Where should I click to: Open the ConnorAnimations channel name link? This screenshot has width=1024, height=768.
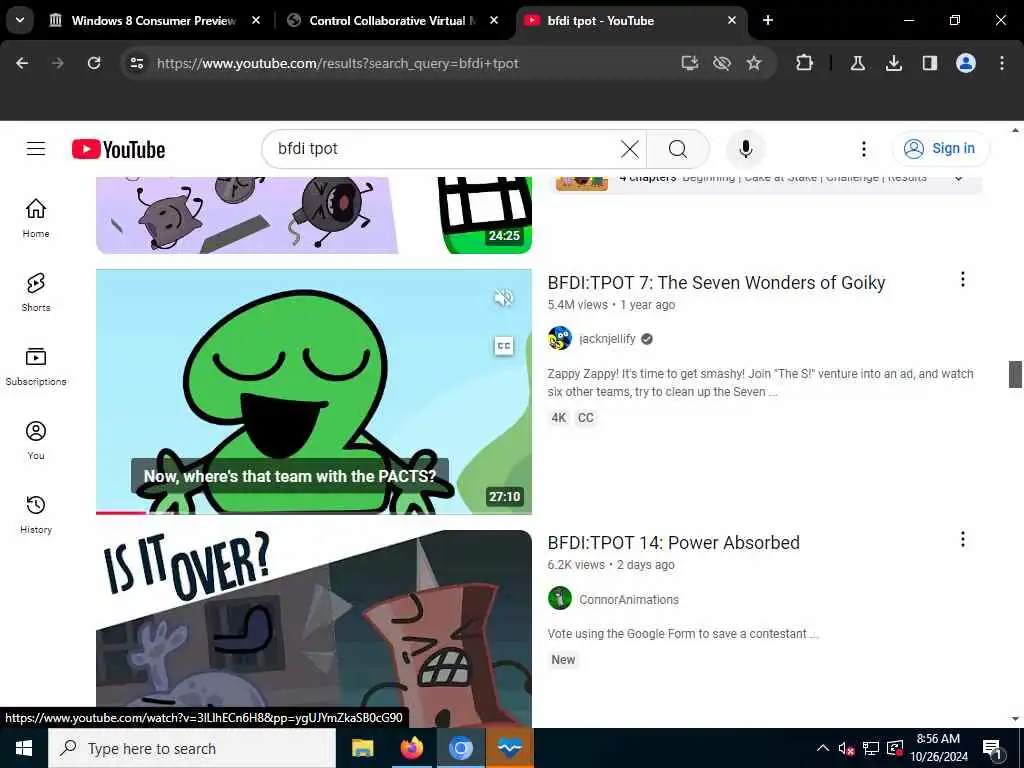point(629,599)
